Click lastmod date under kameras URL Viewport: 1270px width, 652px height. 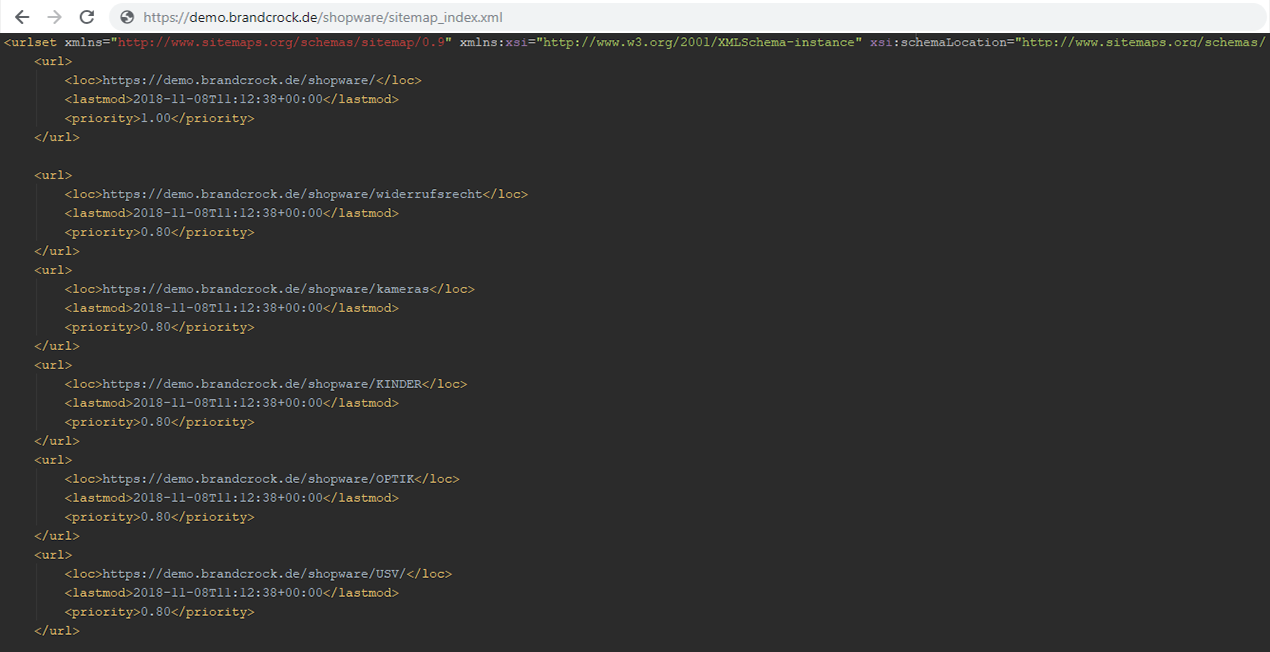pyautogui.click(x=228, y=308)
